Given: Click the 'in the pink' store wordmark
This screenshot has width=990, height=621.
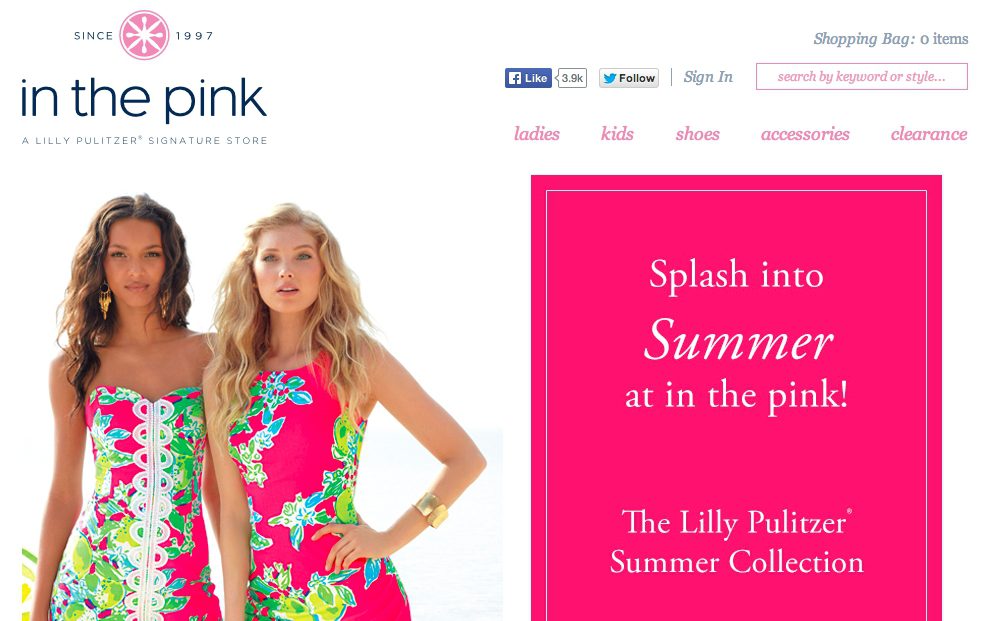Looking at the screenshot, I should 144,100.
